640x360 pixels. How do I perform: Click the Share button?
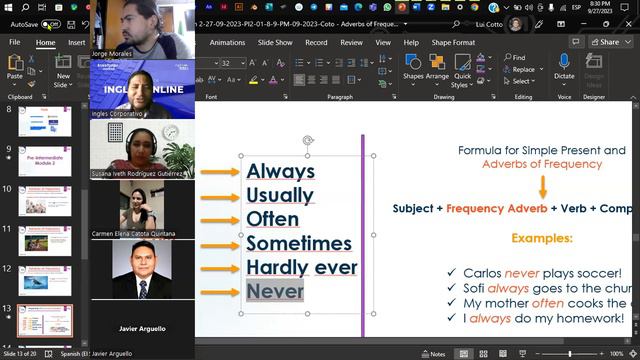606,42
